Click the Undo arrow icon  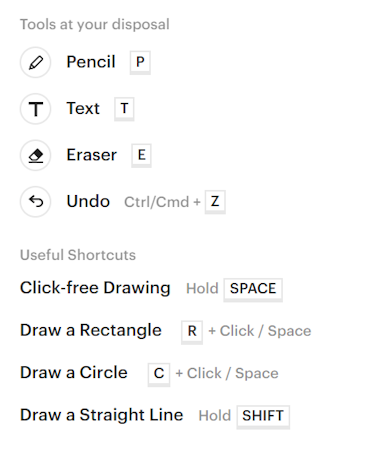35,202
